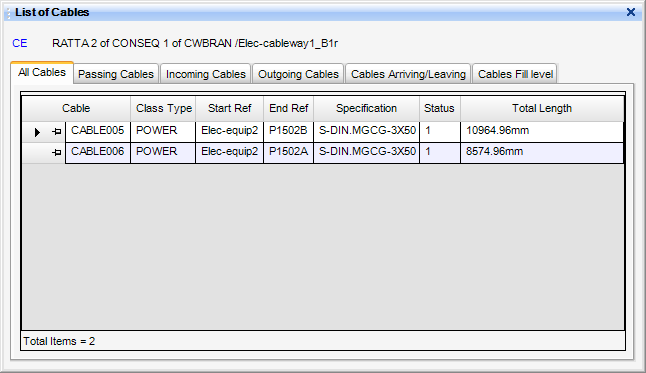Select the CABLE006 cell
Image resolution: width=646 pixels, height=373 pixels.
tap(98, 153)
